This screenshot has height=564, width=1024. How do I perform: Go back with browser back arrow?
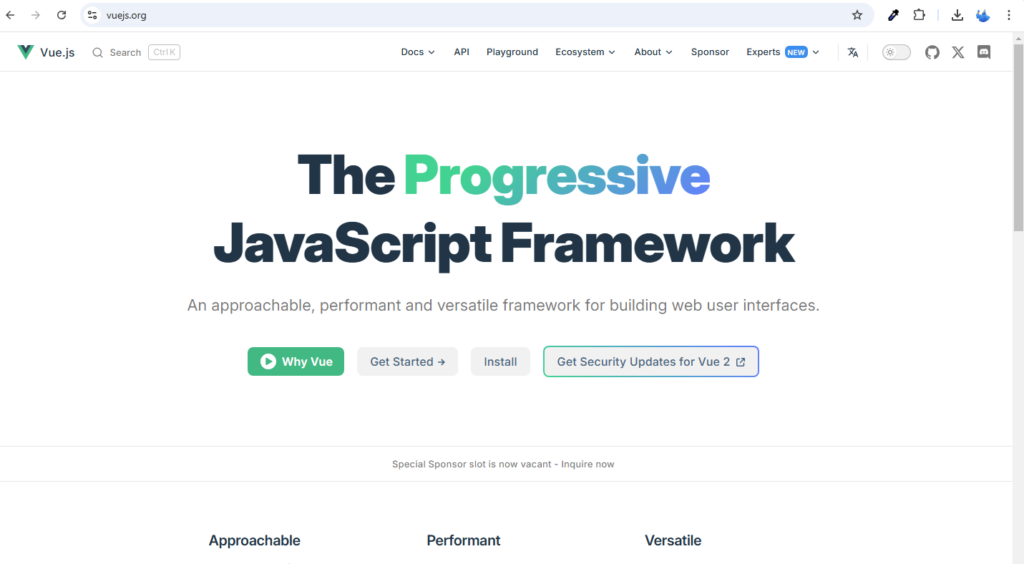coord(10,15)
